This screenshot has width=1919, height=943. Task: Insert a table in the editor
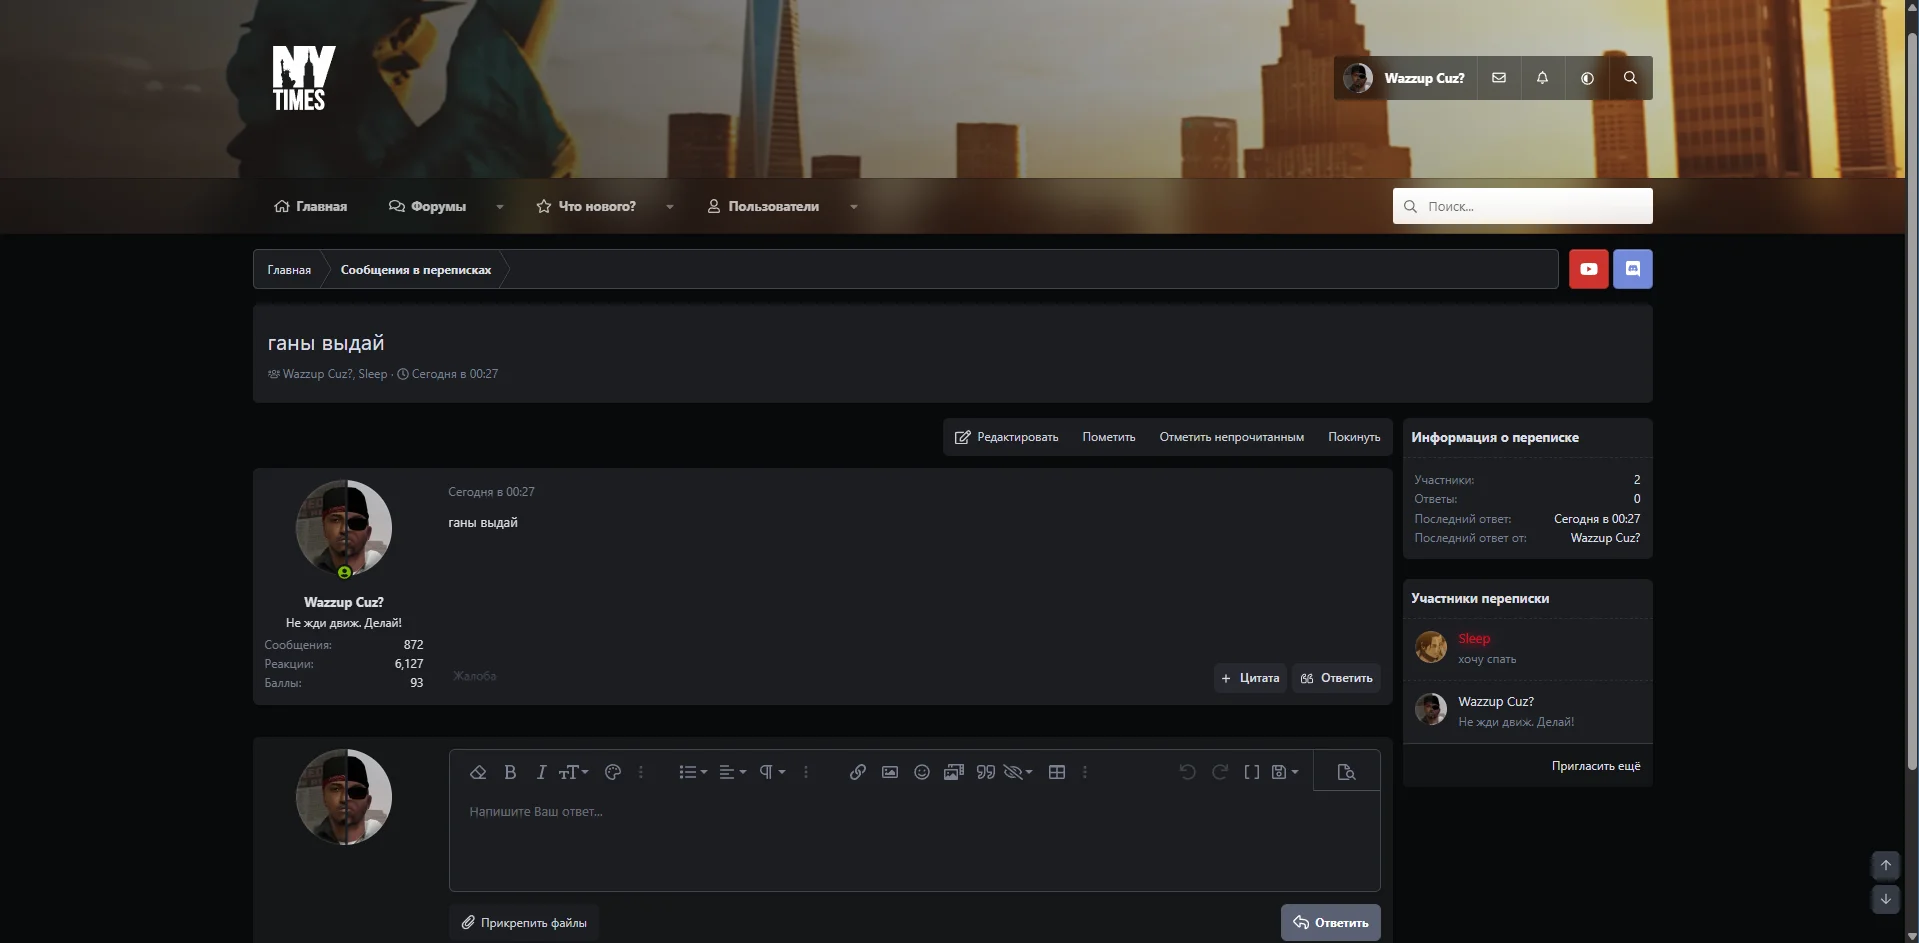tap(1056, 772)
